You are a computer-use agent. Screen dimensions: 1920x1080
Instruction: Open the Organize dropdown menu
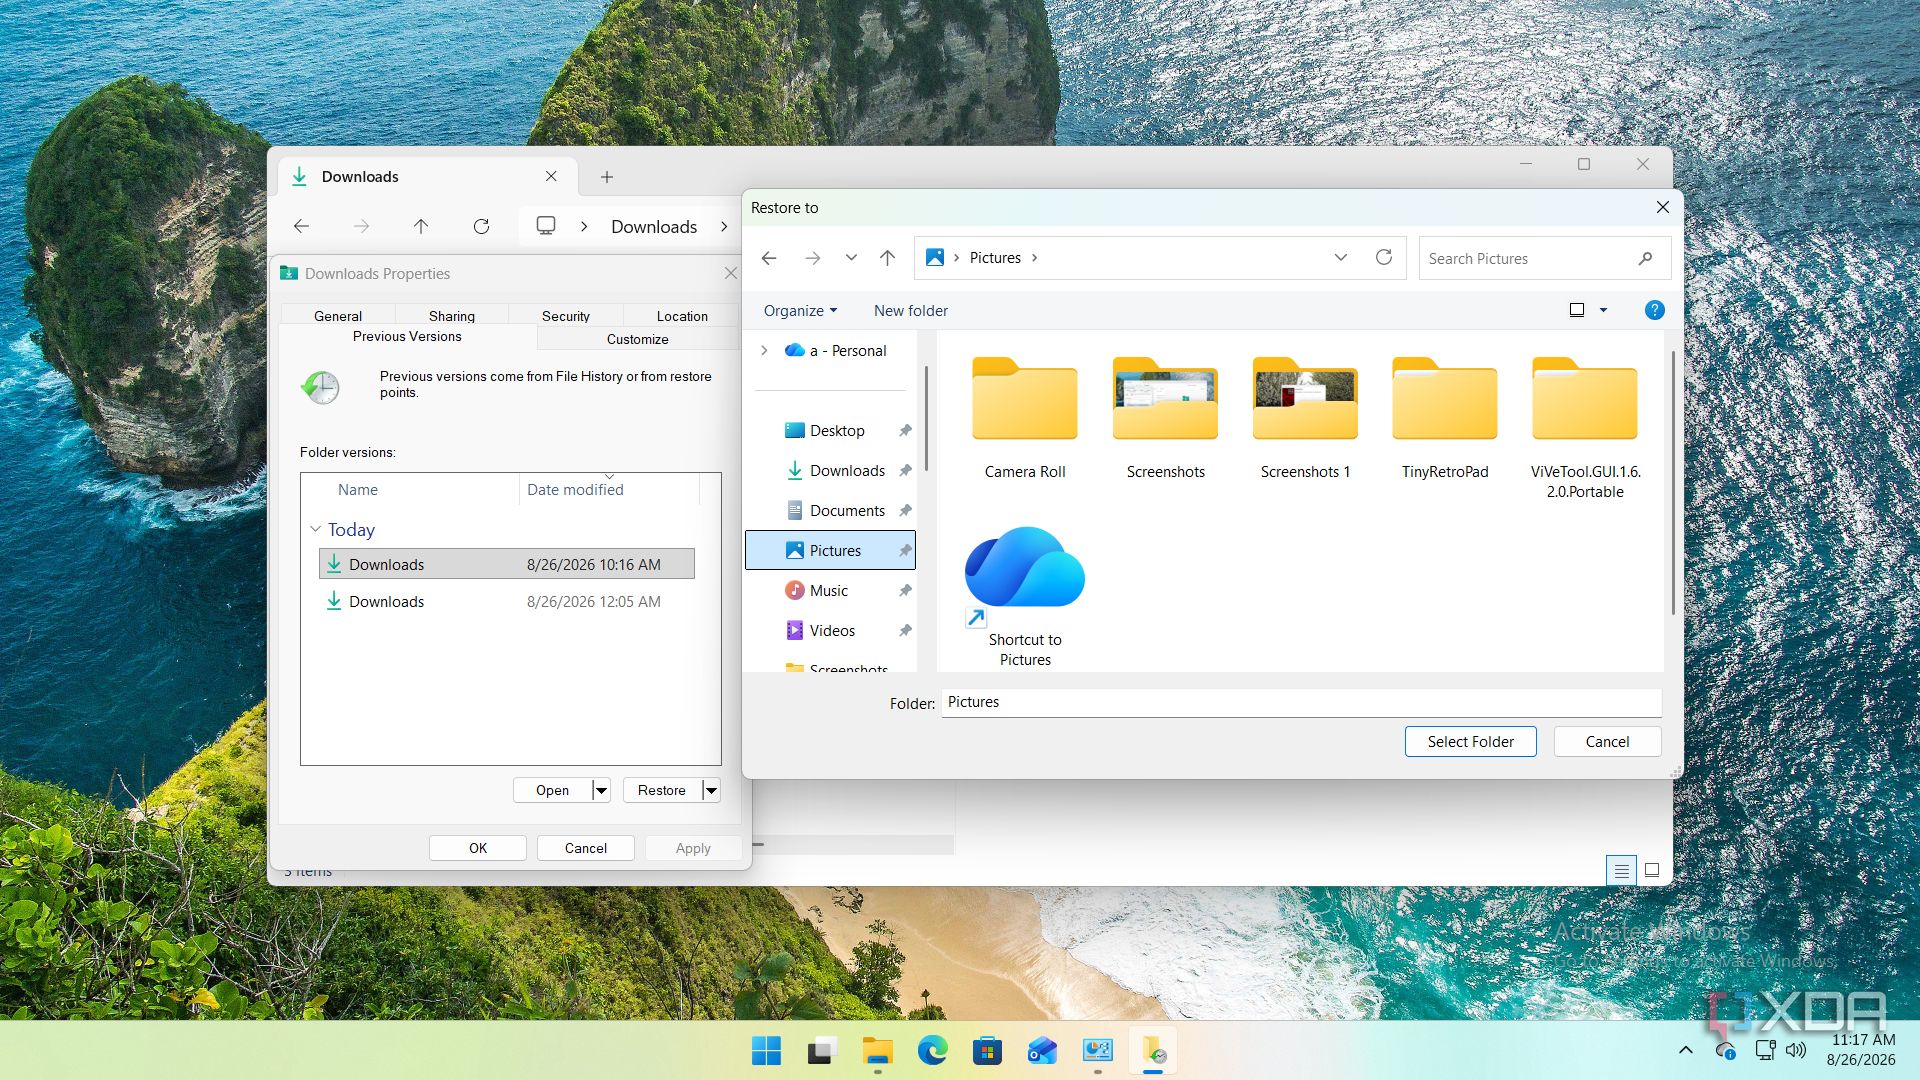800,311
